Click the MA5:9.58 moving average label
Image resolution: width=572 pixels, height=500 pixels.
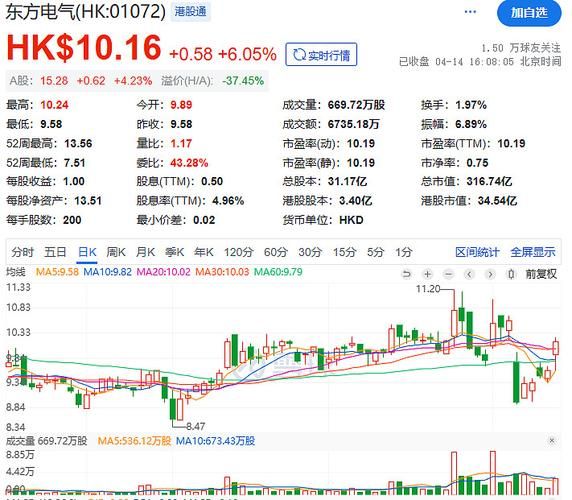click(57, 272)
